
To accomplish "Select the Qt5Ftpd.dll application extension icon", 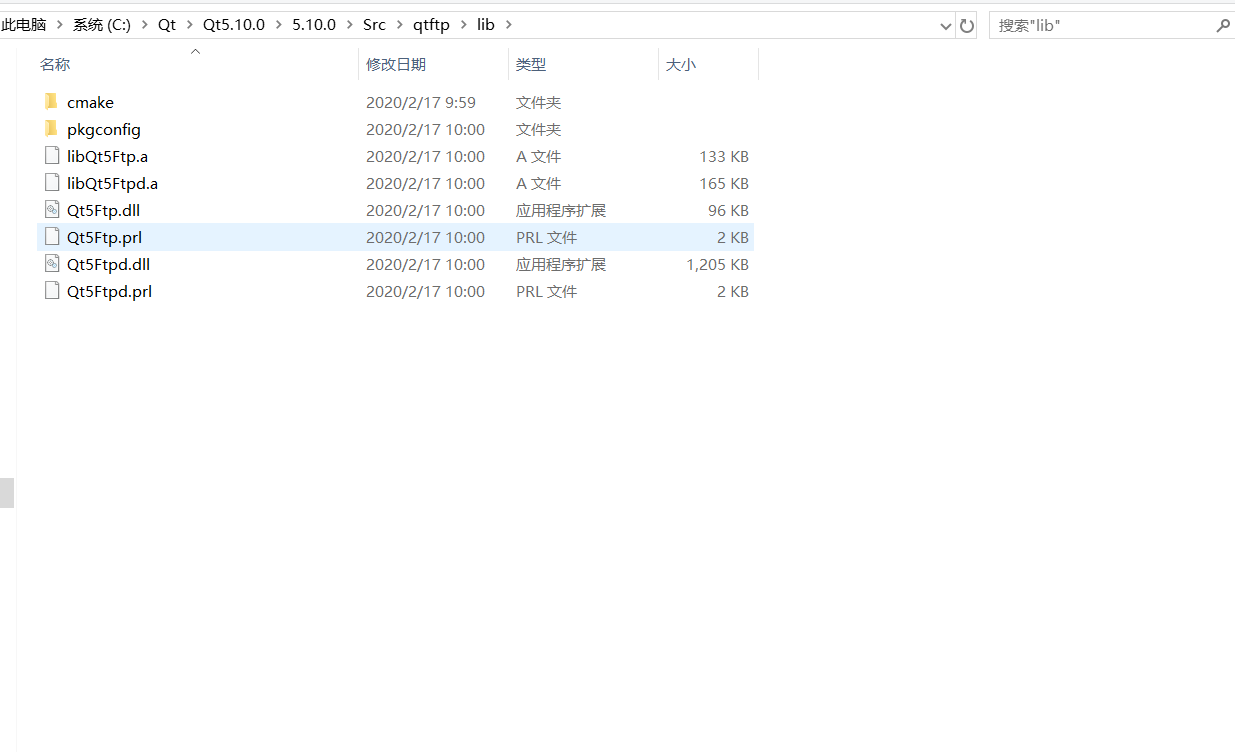I will [52, 264].
